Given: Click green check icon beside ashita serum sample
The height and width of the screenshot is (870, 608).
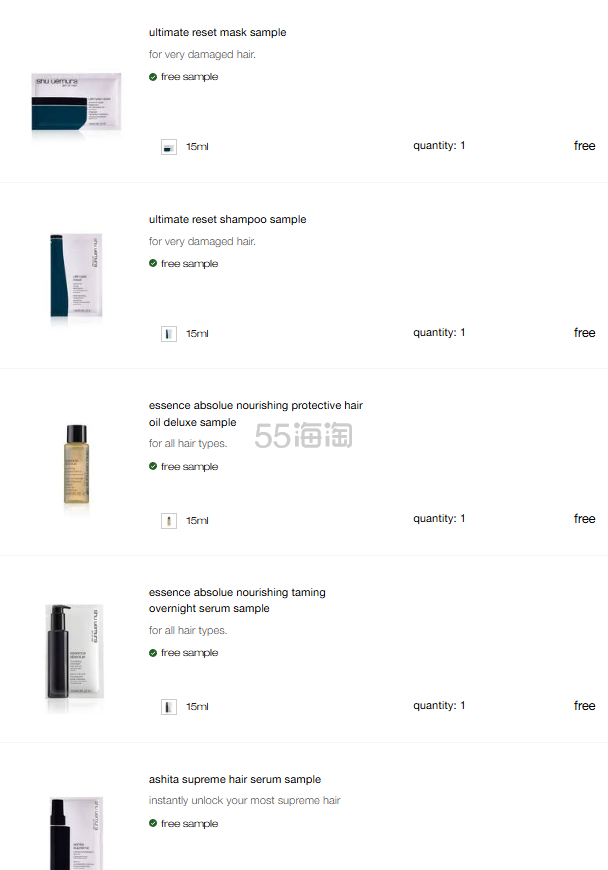Looking at the screenshot, I should tap(153, 823).
